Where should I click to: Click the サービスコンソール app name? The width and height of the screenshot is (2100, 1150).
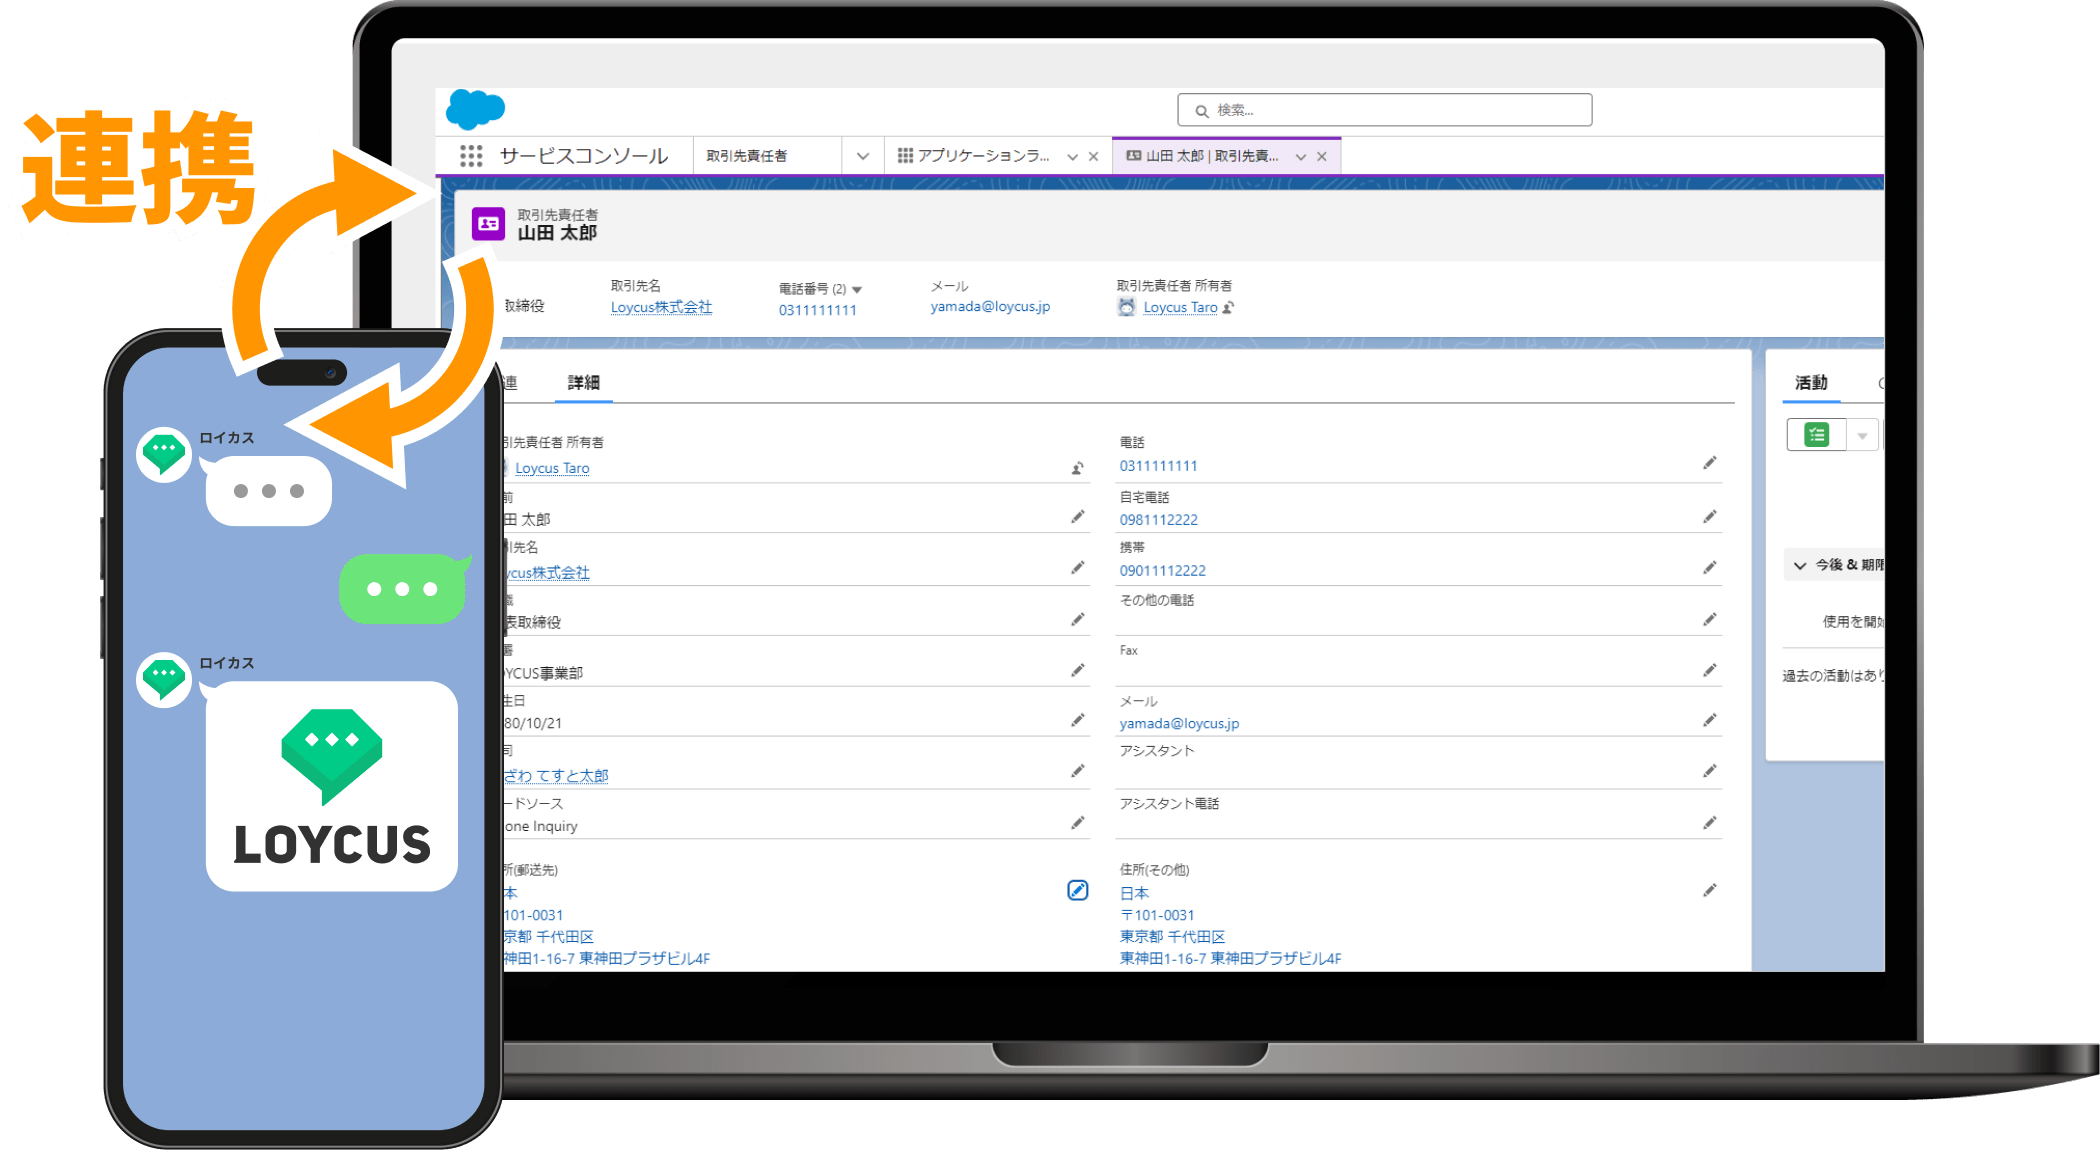click(x=584, y=156)
